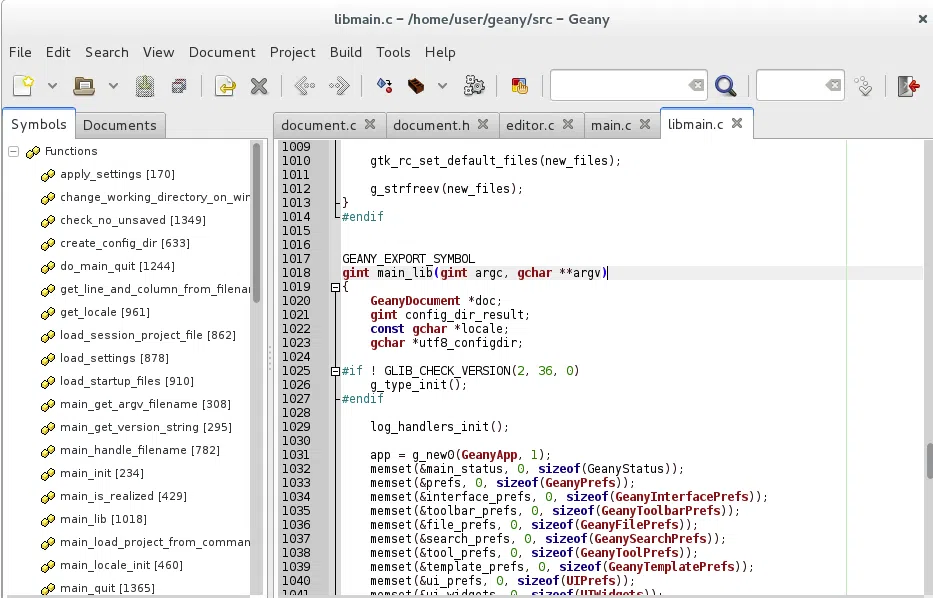
Task: Click the Open file toolbar icon
Action: point(84,86)
